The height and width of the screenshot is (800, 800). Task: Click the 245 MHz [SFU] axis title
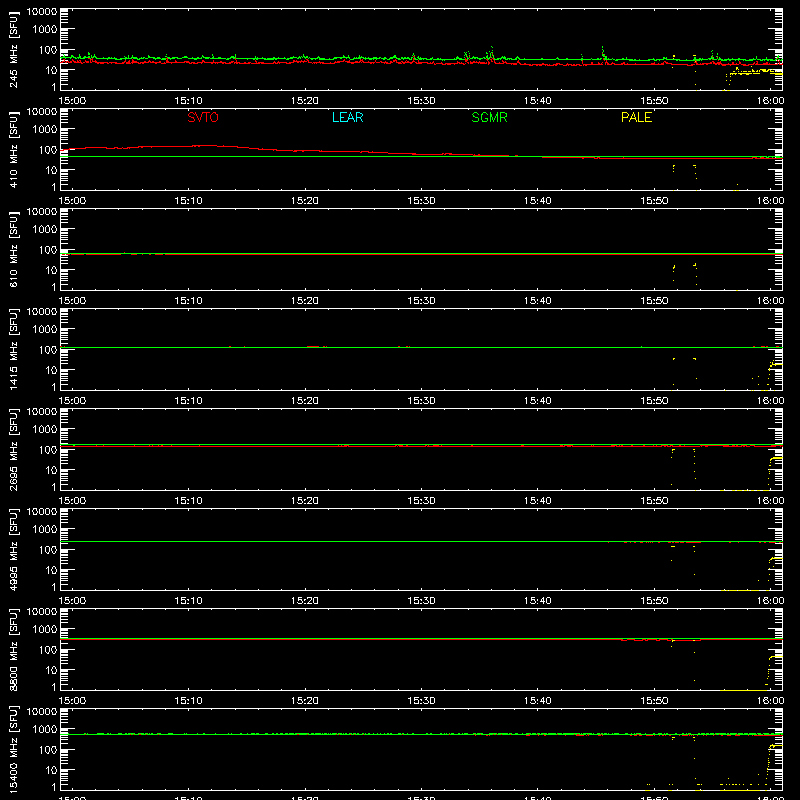14,49
